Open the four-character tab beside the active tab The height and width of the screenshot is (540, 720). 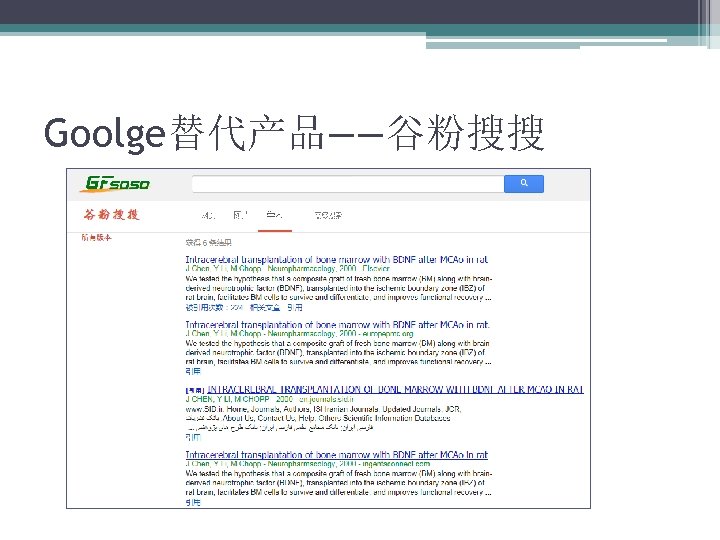tap(328, 215)
